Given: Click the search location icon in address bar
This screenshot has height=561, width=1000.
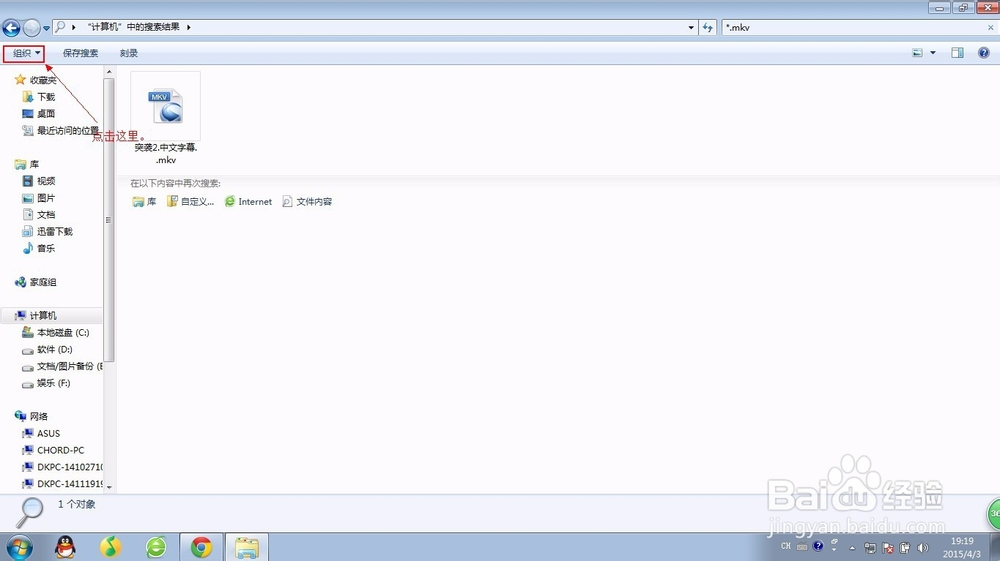Looking at the screenshot, I should [60, 27].
